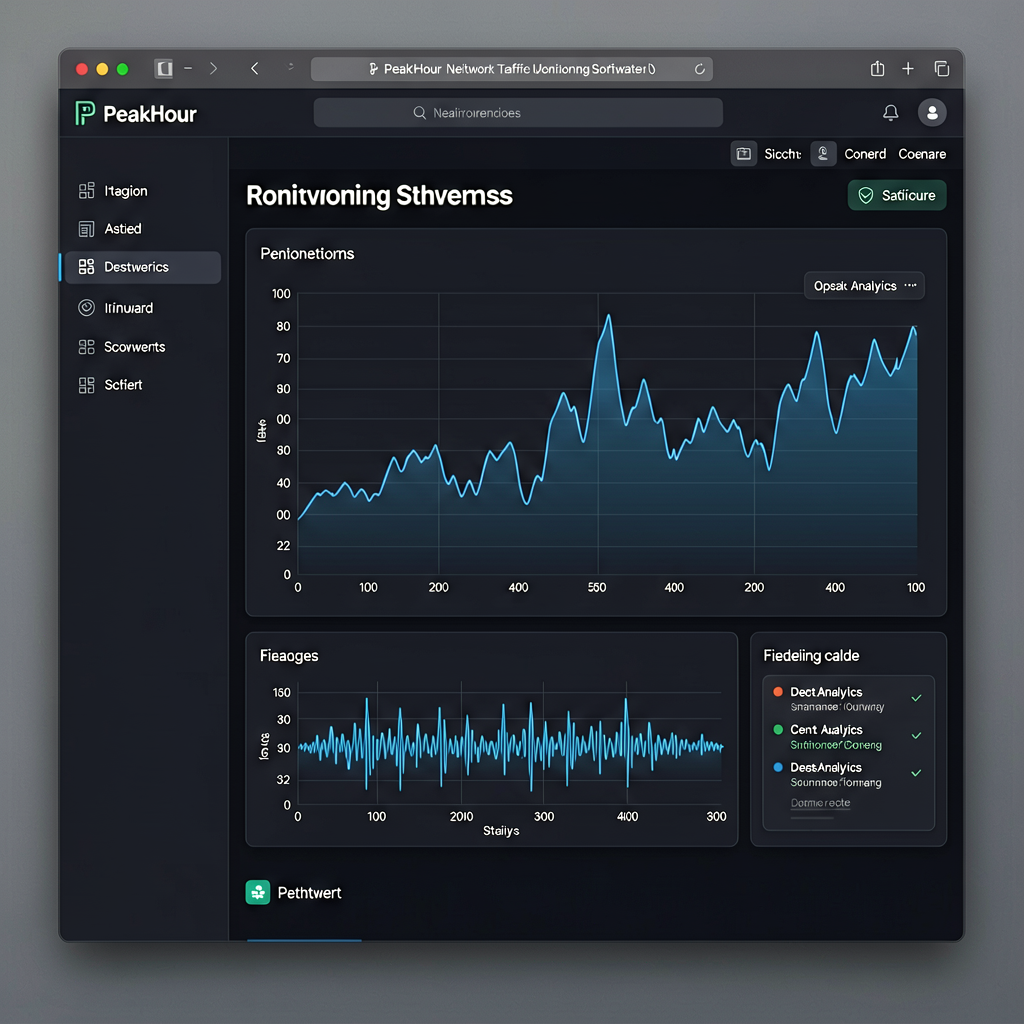Click the forward chevron in the title bar

coord(213,69)
